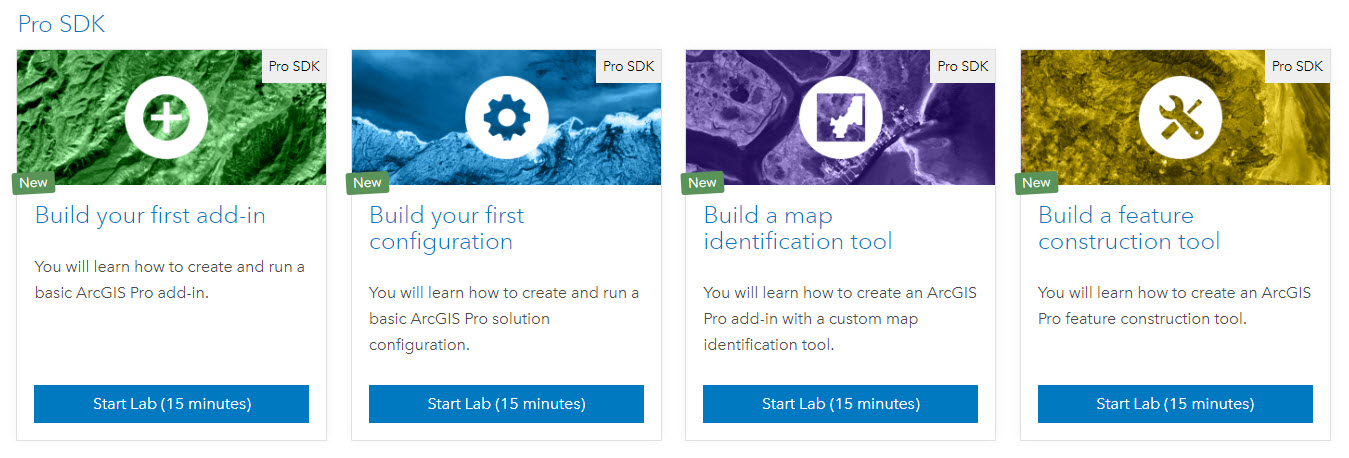This screenshot has height=458, width=1349.
Task: Click the 'New' badge on the map identification card
Action: [x=702, y=183]
